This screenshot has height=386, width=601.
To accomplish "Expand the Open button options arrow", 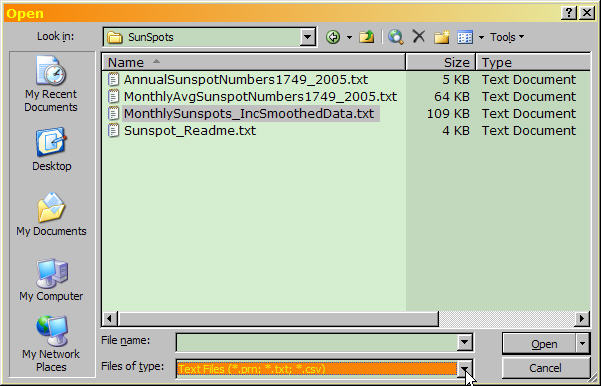I will 583,344.
